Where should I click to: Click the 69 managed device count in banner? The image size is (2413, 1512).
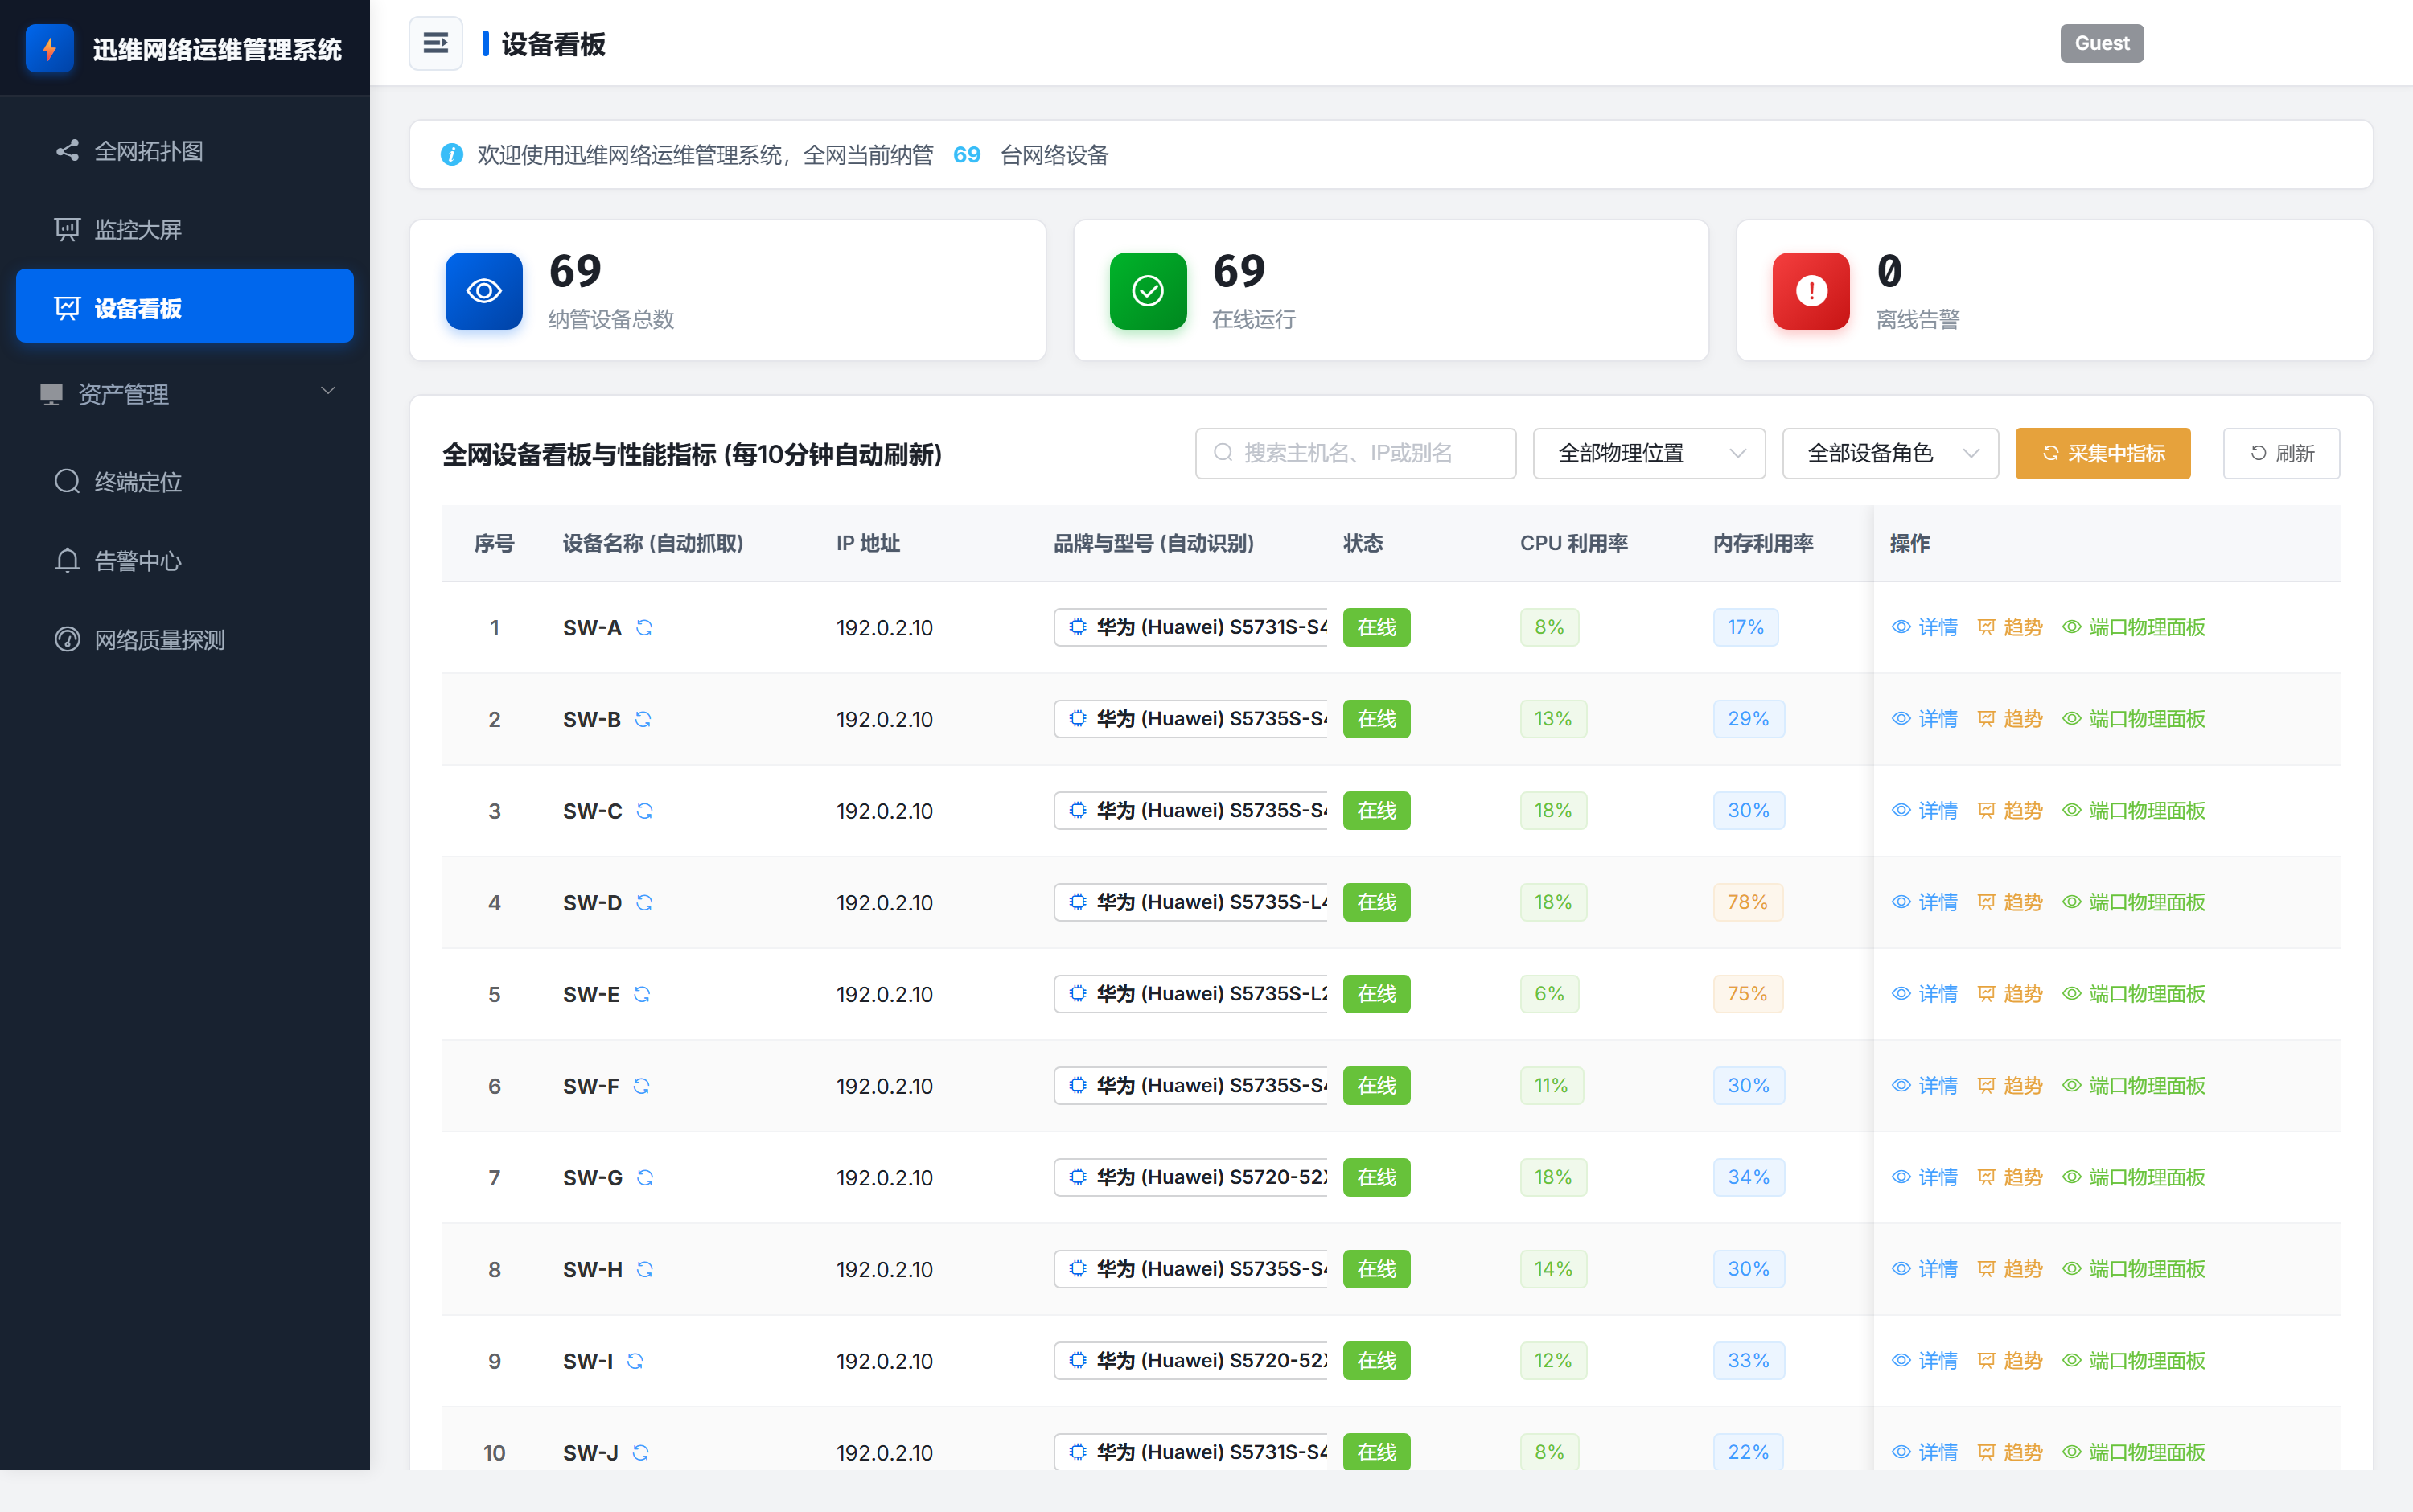(966, 155)
